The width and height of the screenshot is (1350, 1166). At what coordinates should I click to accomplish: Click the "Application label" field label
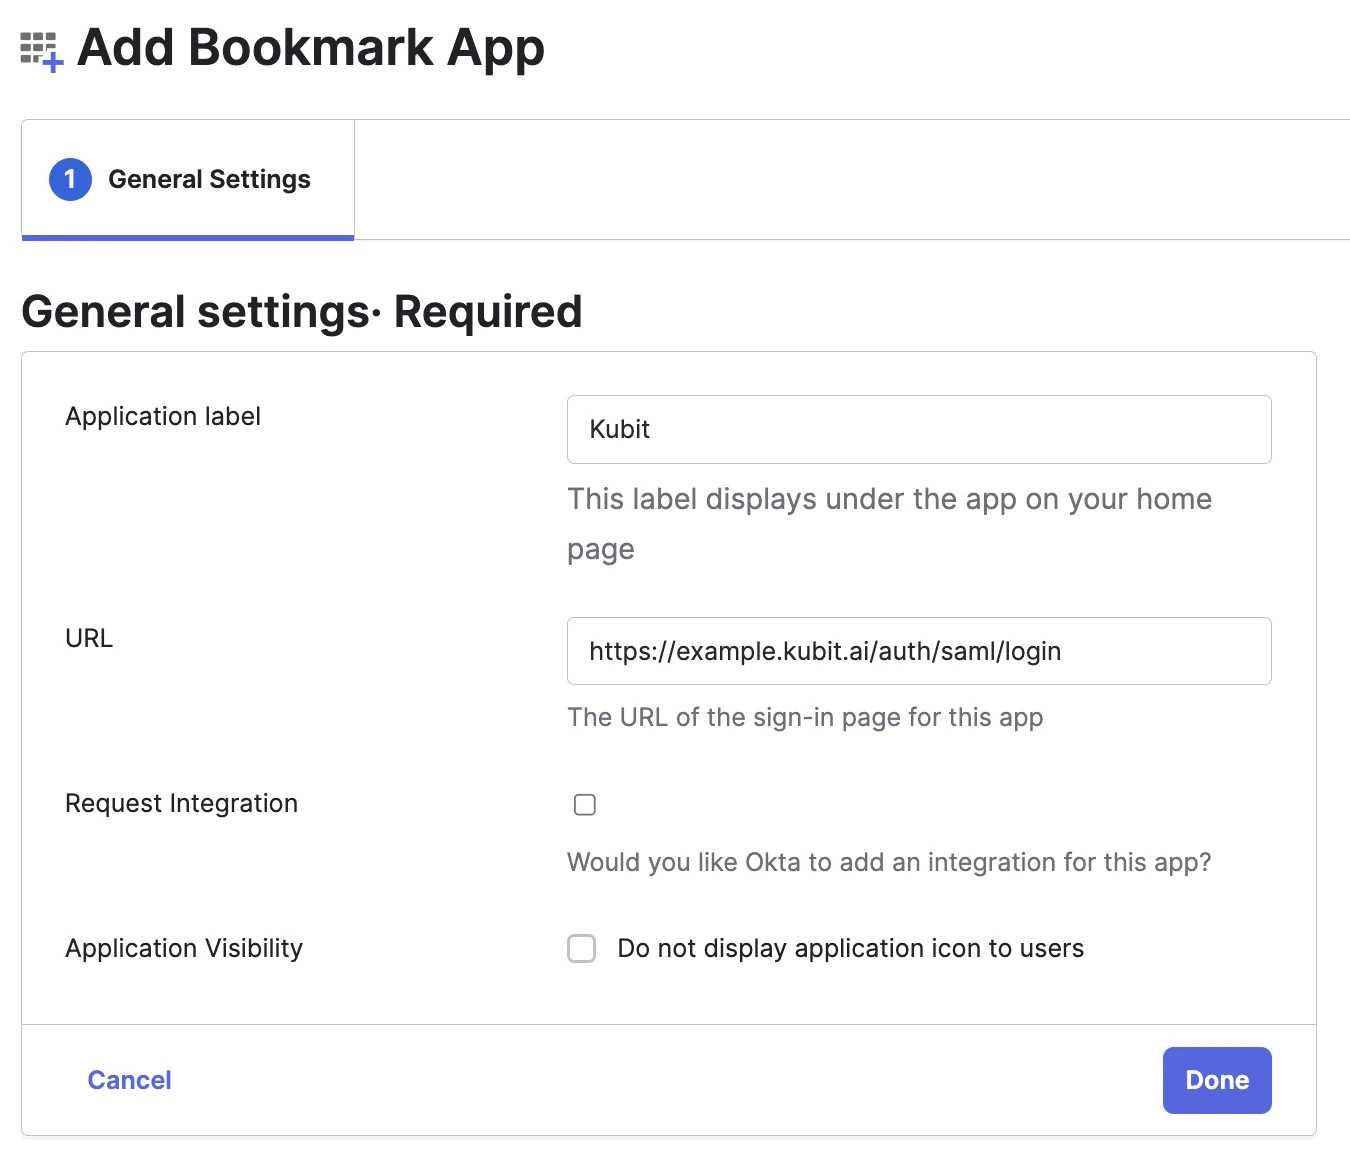click(163, 416)
